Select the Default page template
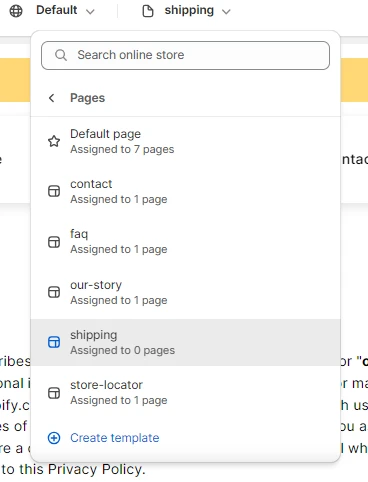 (x=185, y=141)
